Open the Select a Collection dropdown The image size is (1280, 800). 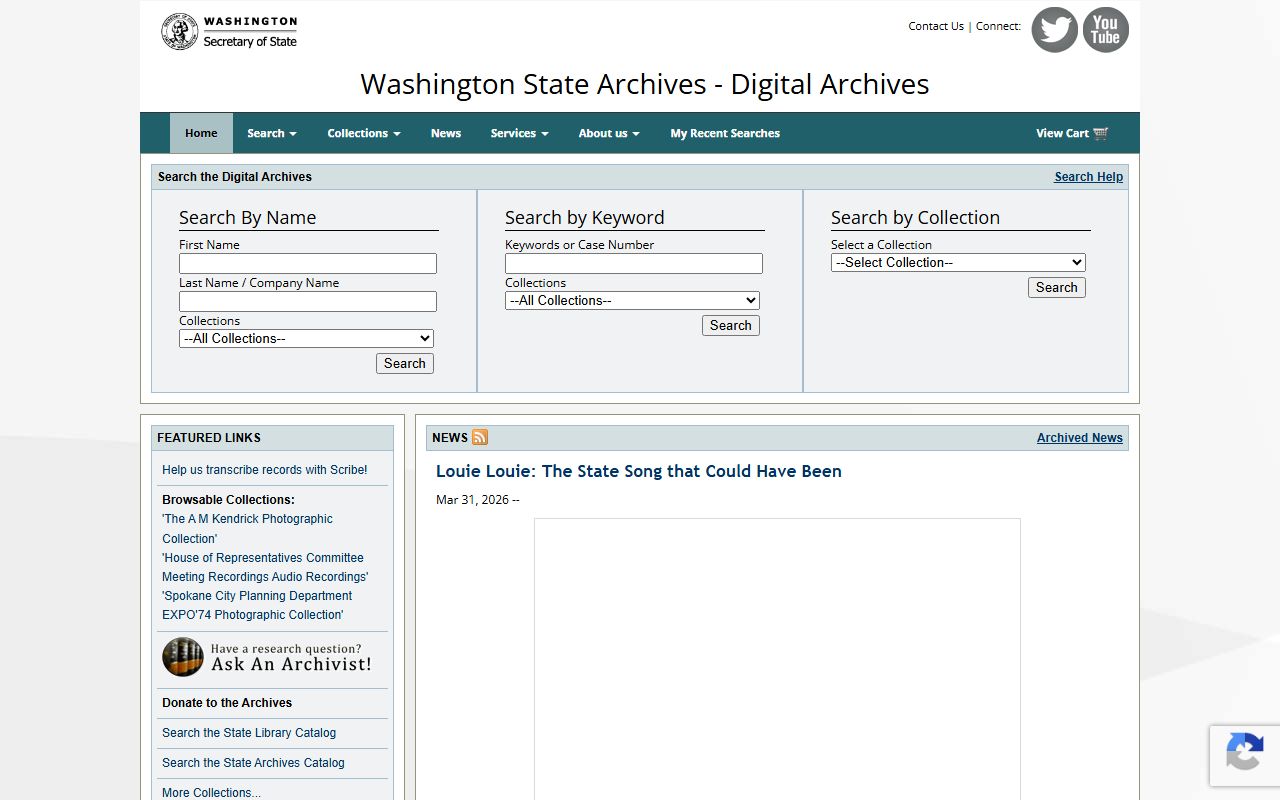(x=958, y=262)
